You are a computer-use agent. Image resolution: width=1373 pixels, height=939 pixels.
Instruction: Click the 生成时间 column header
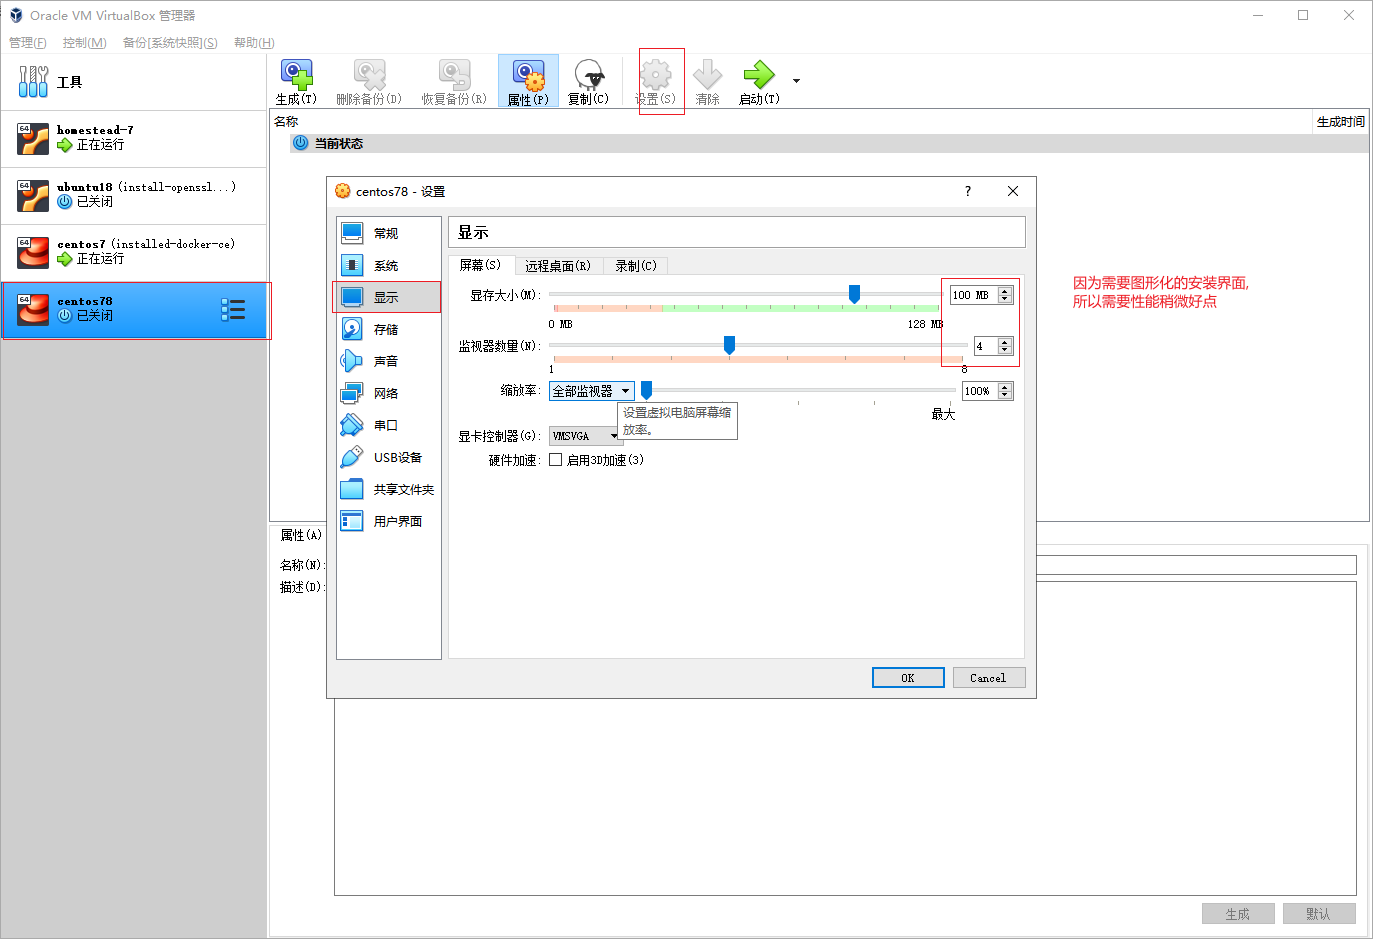click(1340, 122)
